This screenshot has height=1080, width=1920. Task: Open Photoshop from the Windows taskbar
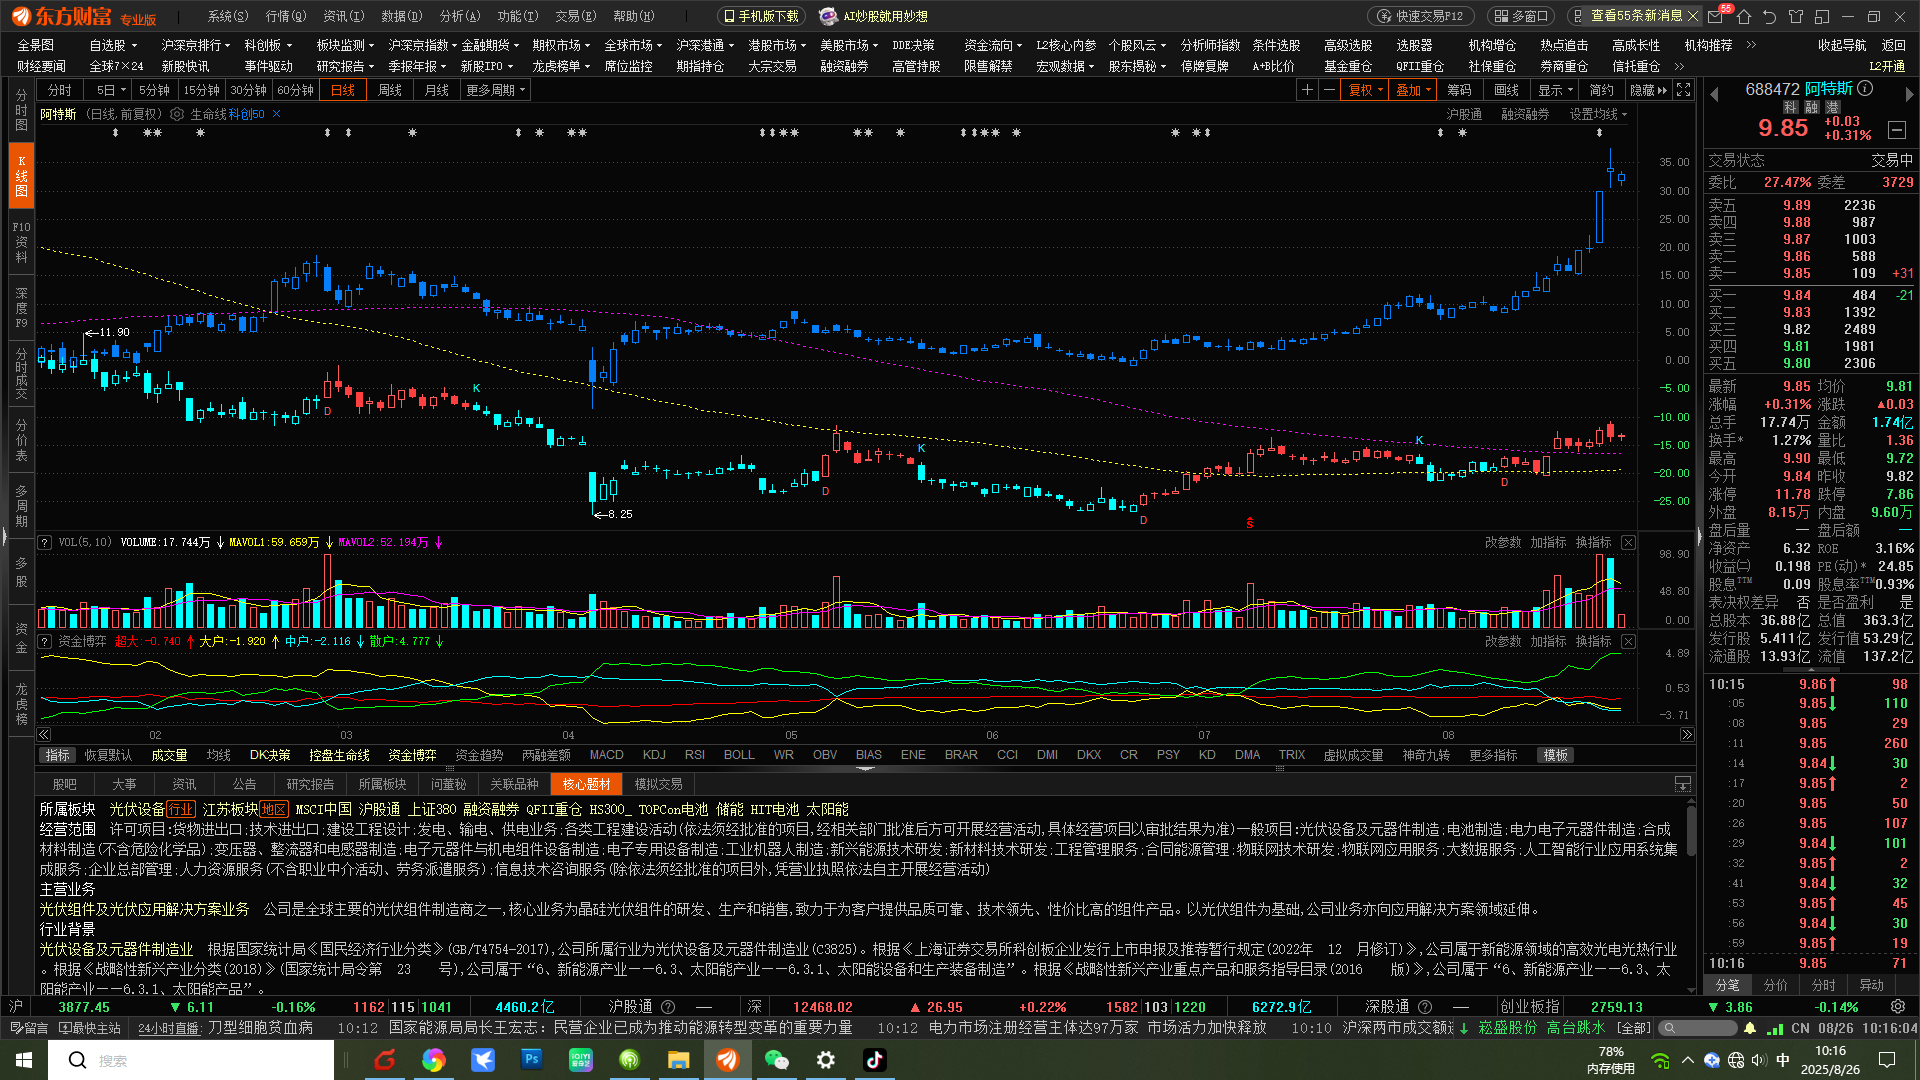click(x=531, y=1060)
